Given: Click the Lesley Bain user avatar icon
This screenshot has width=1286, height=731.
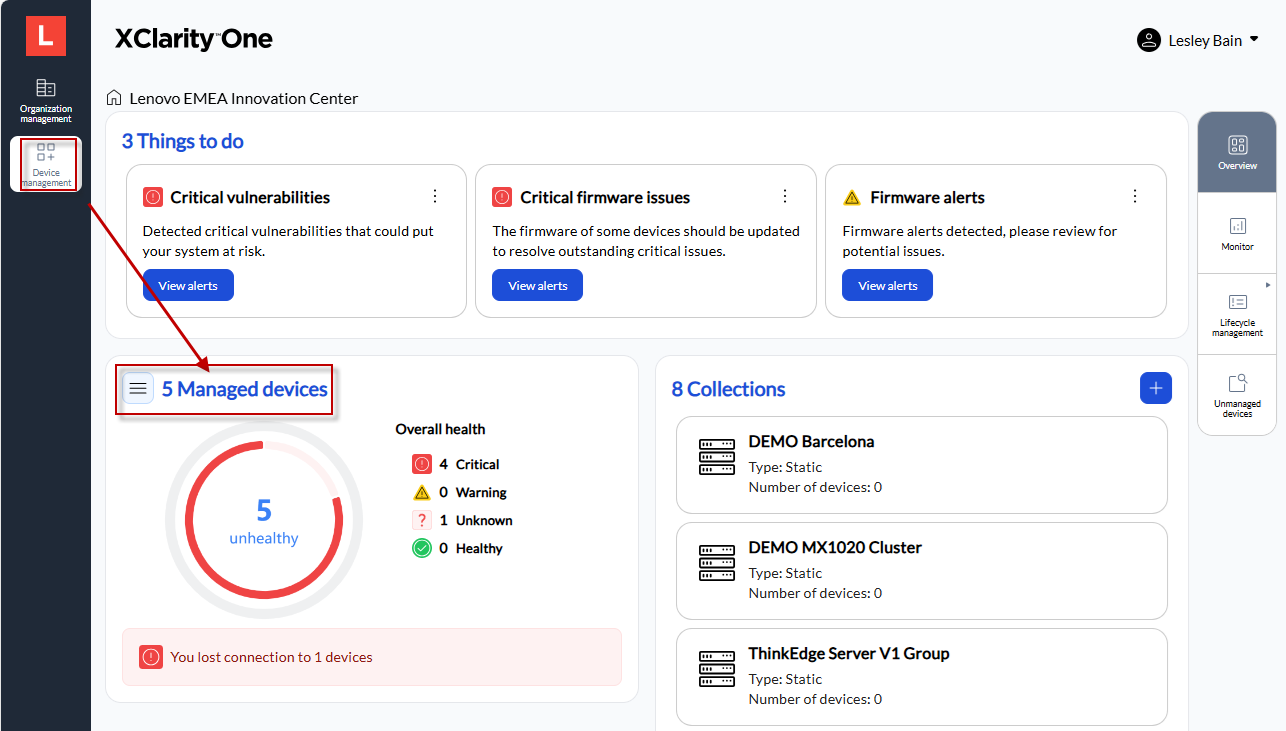Looking at the screenshot, I should pyautogui.click(x=1148, y=40).
